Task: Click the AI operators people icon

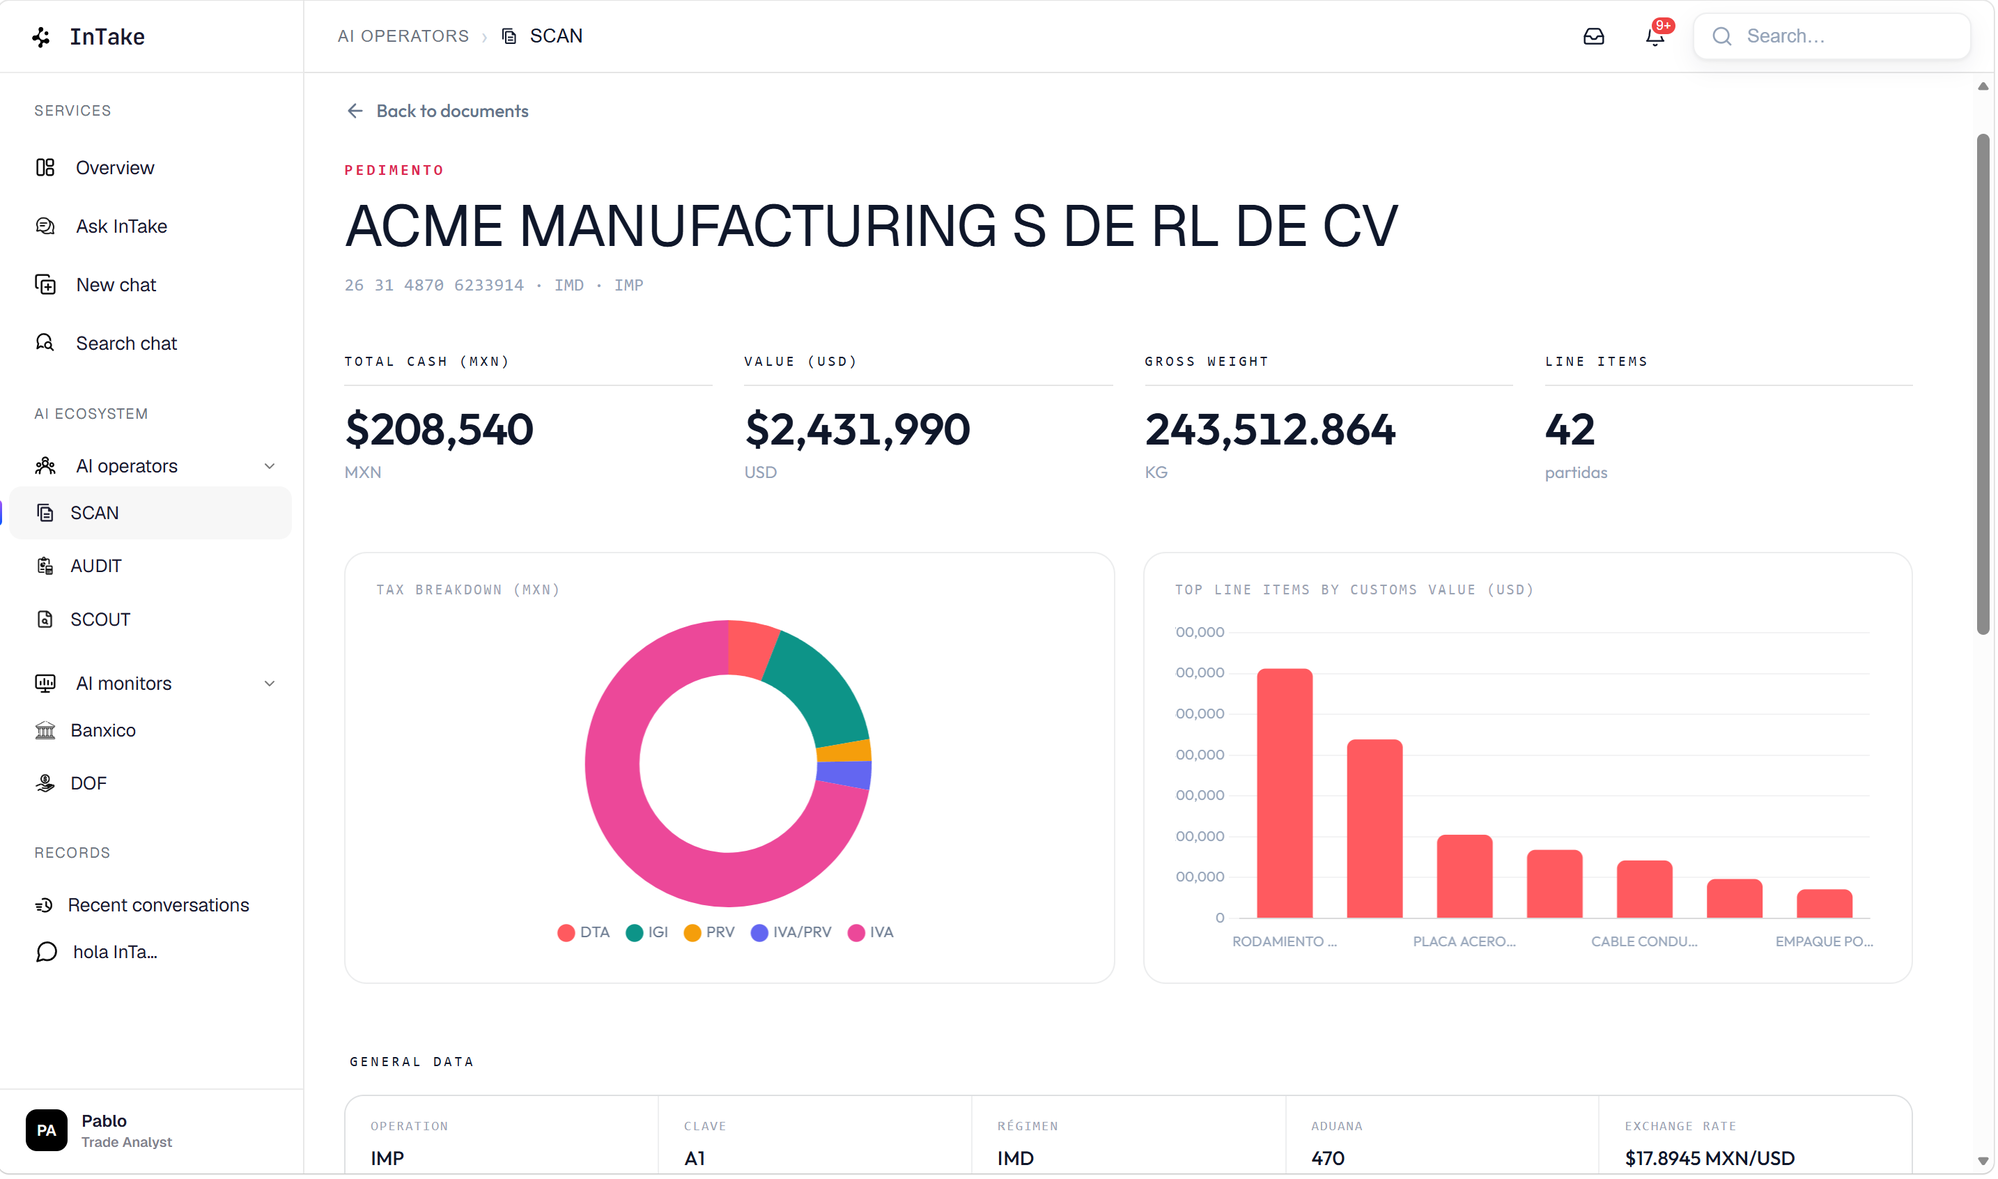Action: [x=46, y=467]
